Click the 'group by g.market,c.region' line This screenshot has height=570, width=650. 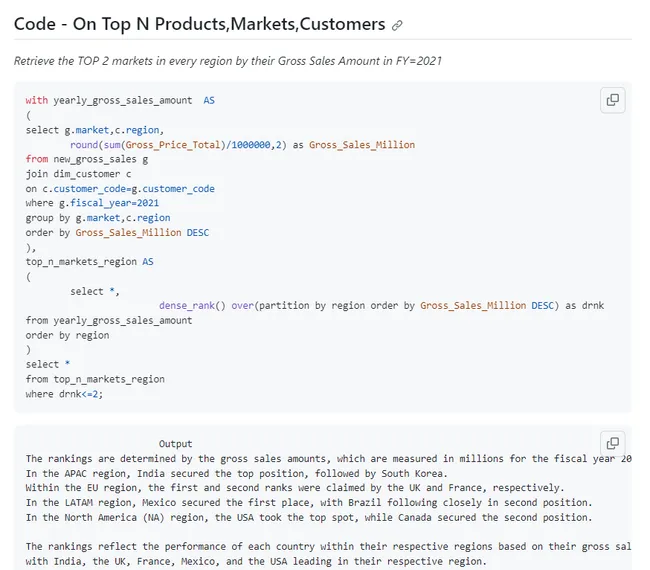point(98,218)
